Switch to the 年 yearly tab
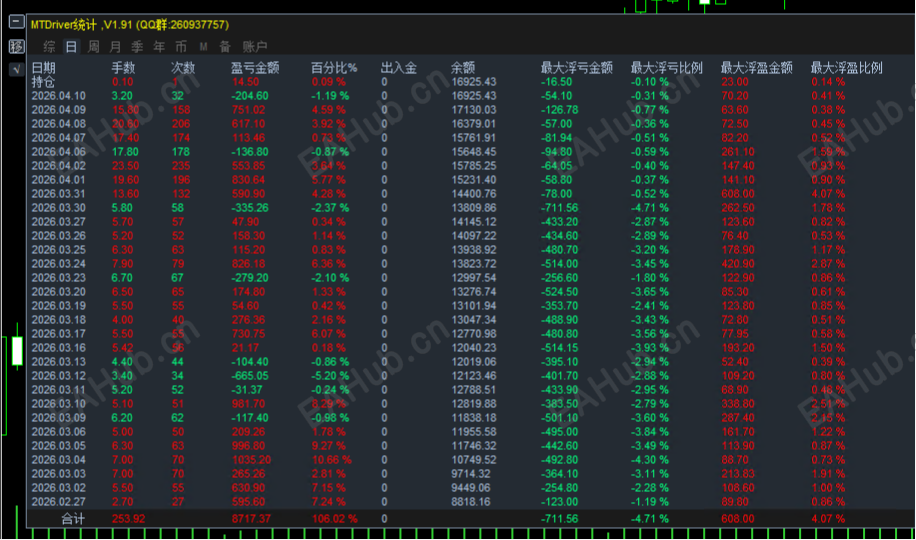This screenshot has width=916, height=540. coord(159,47)
